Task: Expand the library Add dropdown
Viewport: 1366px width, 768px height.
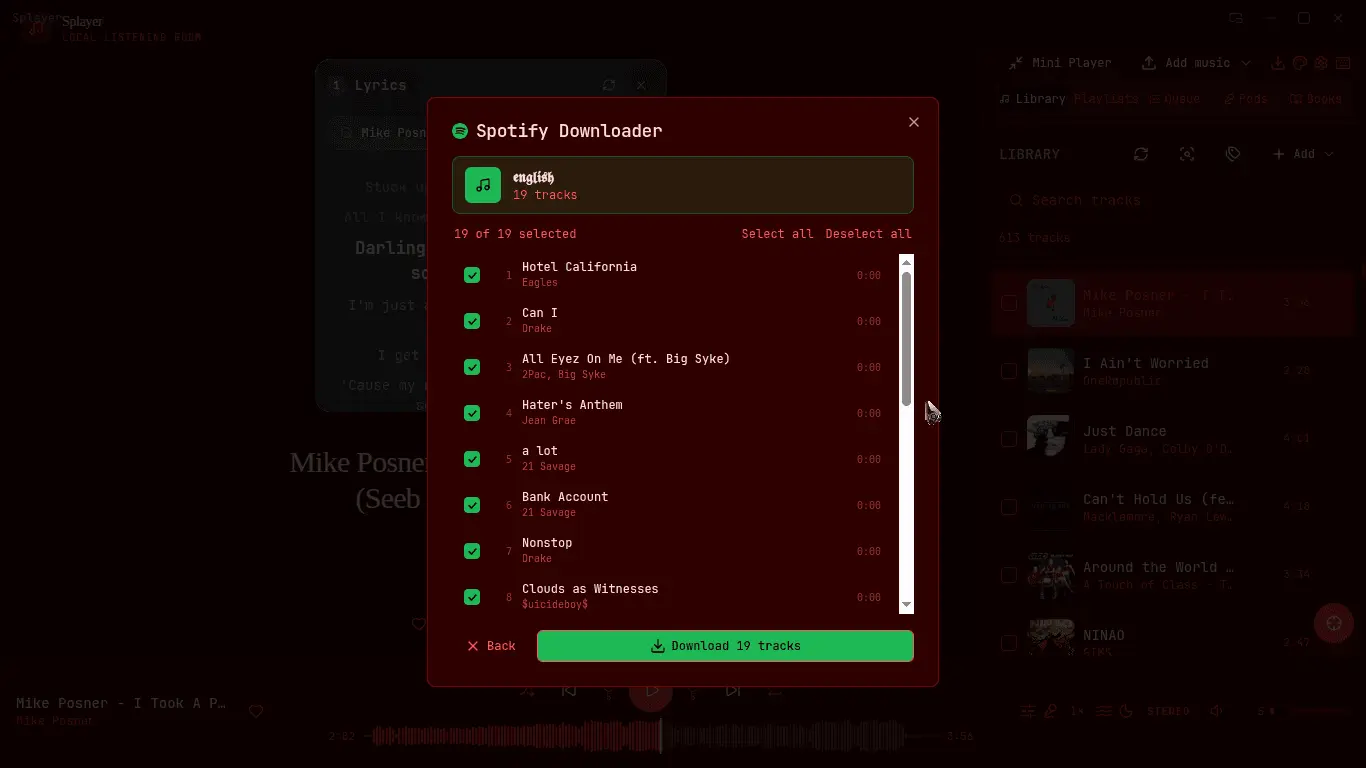Action: (x=1303, y=154)
